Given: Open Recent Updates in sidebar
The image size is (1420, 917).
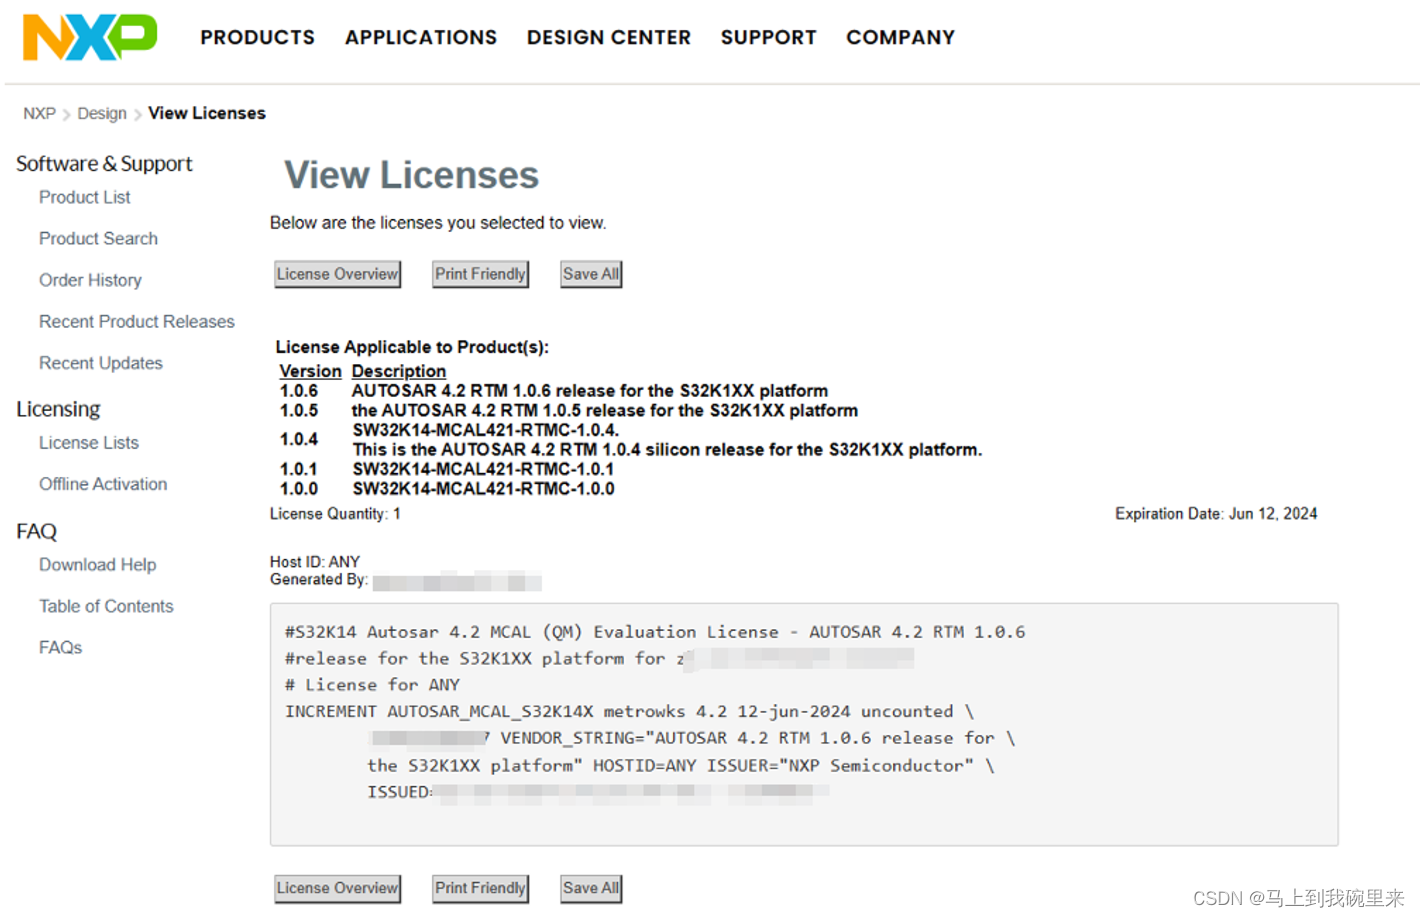Looking at the screenshot, I should (101, 363).
